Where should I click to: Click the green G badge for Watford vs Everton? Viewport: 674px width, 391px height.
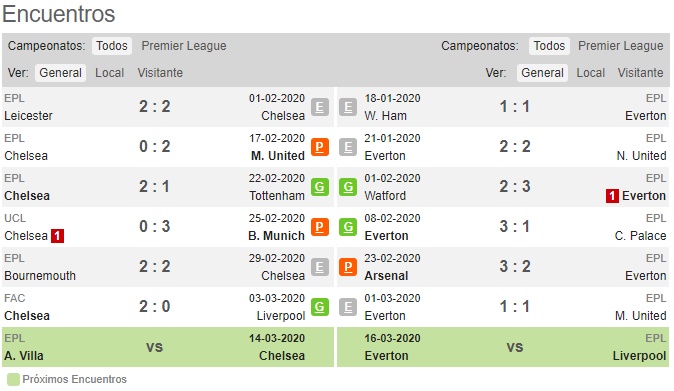click(x=348, y=187)
